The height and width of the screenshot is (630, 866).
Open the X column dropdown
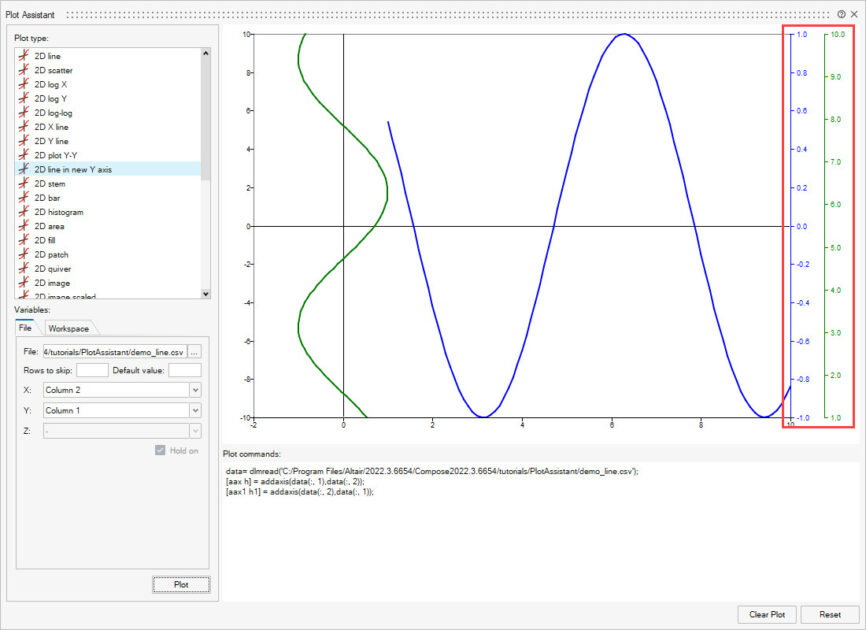[196, 390]
